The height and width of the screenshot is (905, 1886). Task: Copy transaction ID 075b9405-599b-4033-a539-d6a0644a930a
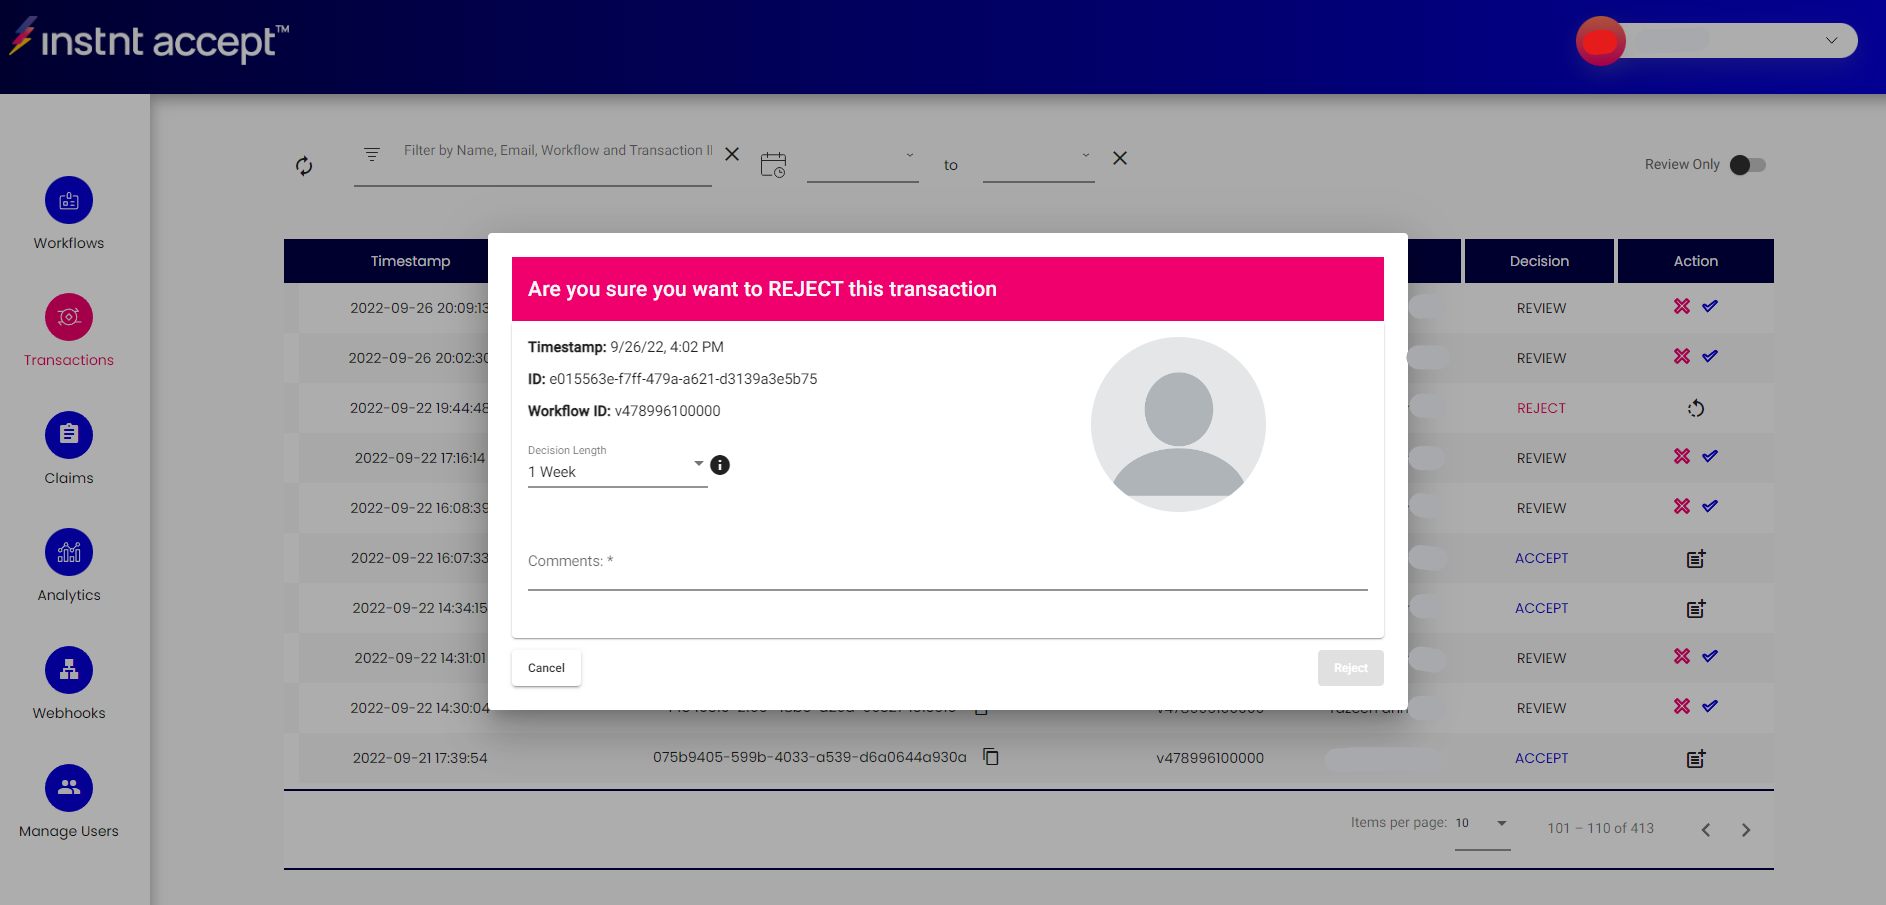coord(991,757)
